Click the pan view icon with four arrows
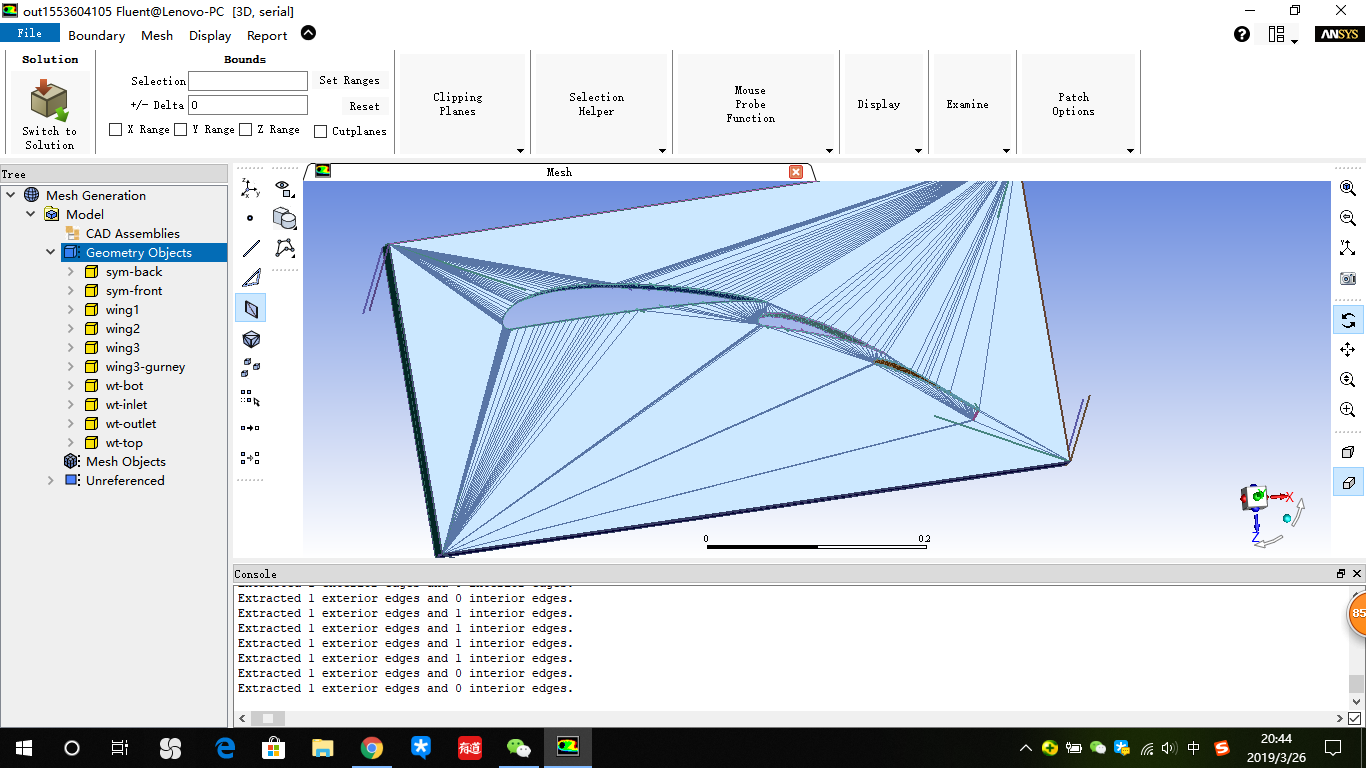 click(x=1348, y=350)
